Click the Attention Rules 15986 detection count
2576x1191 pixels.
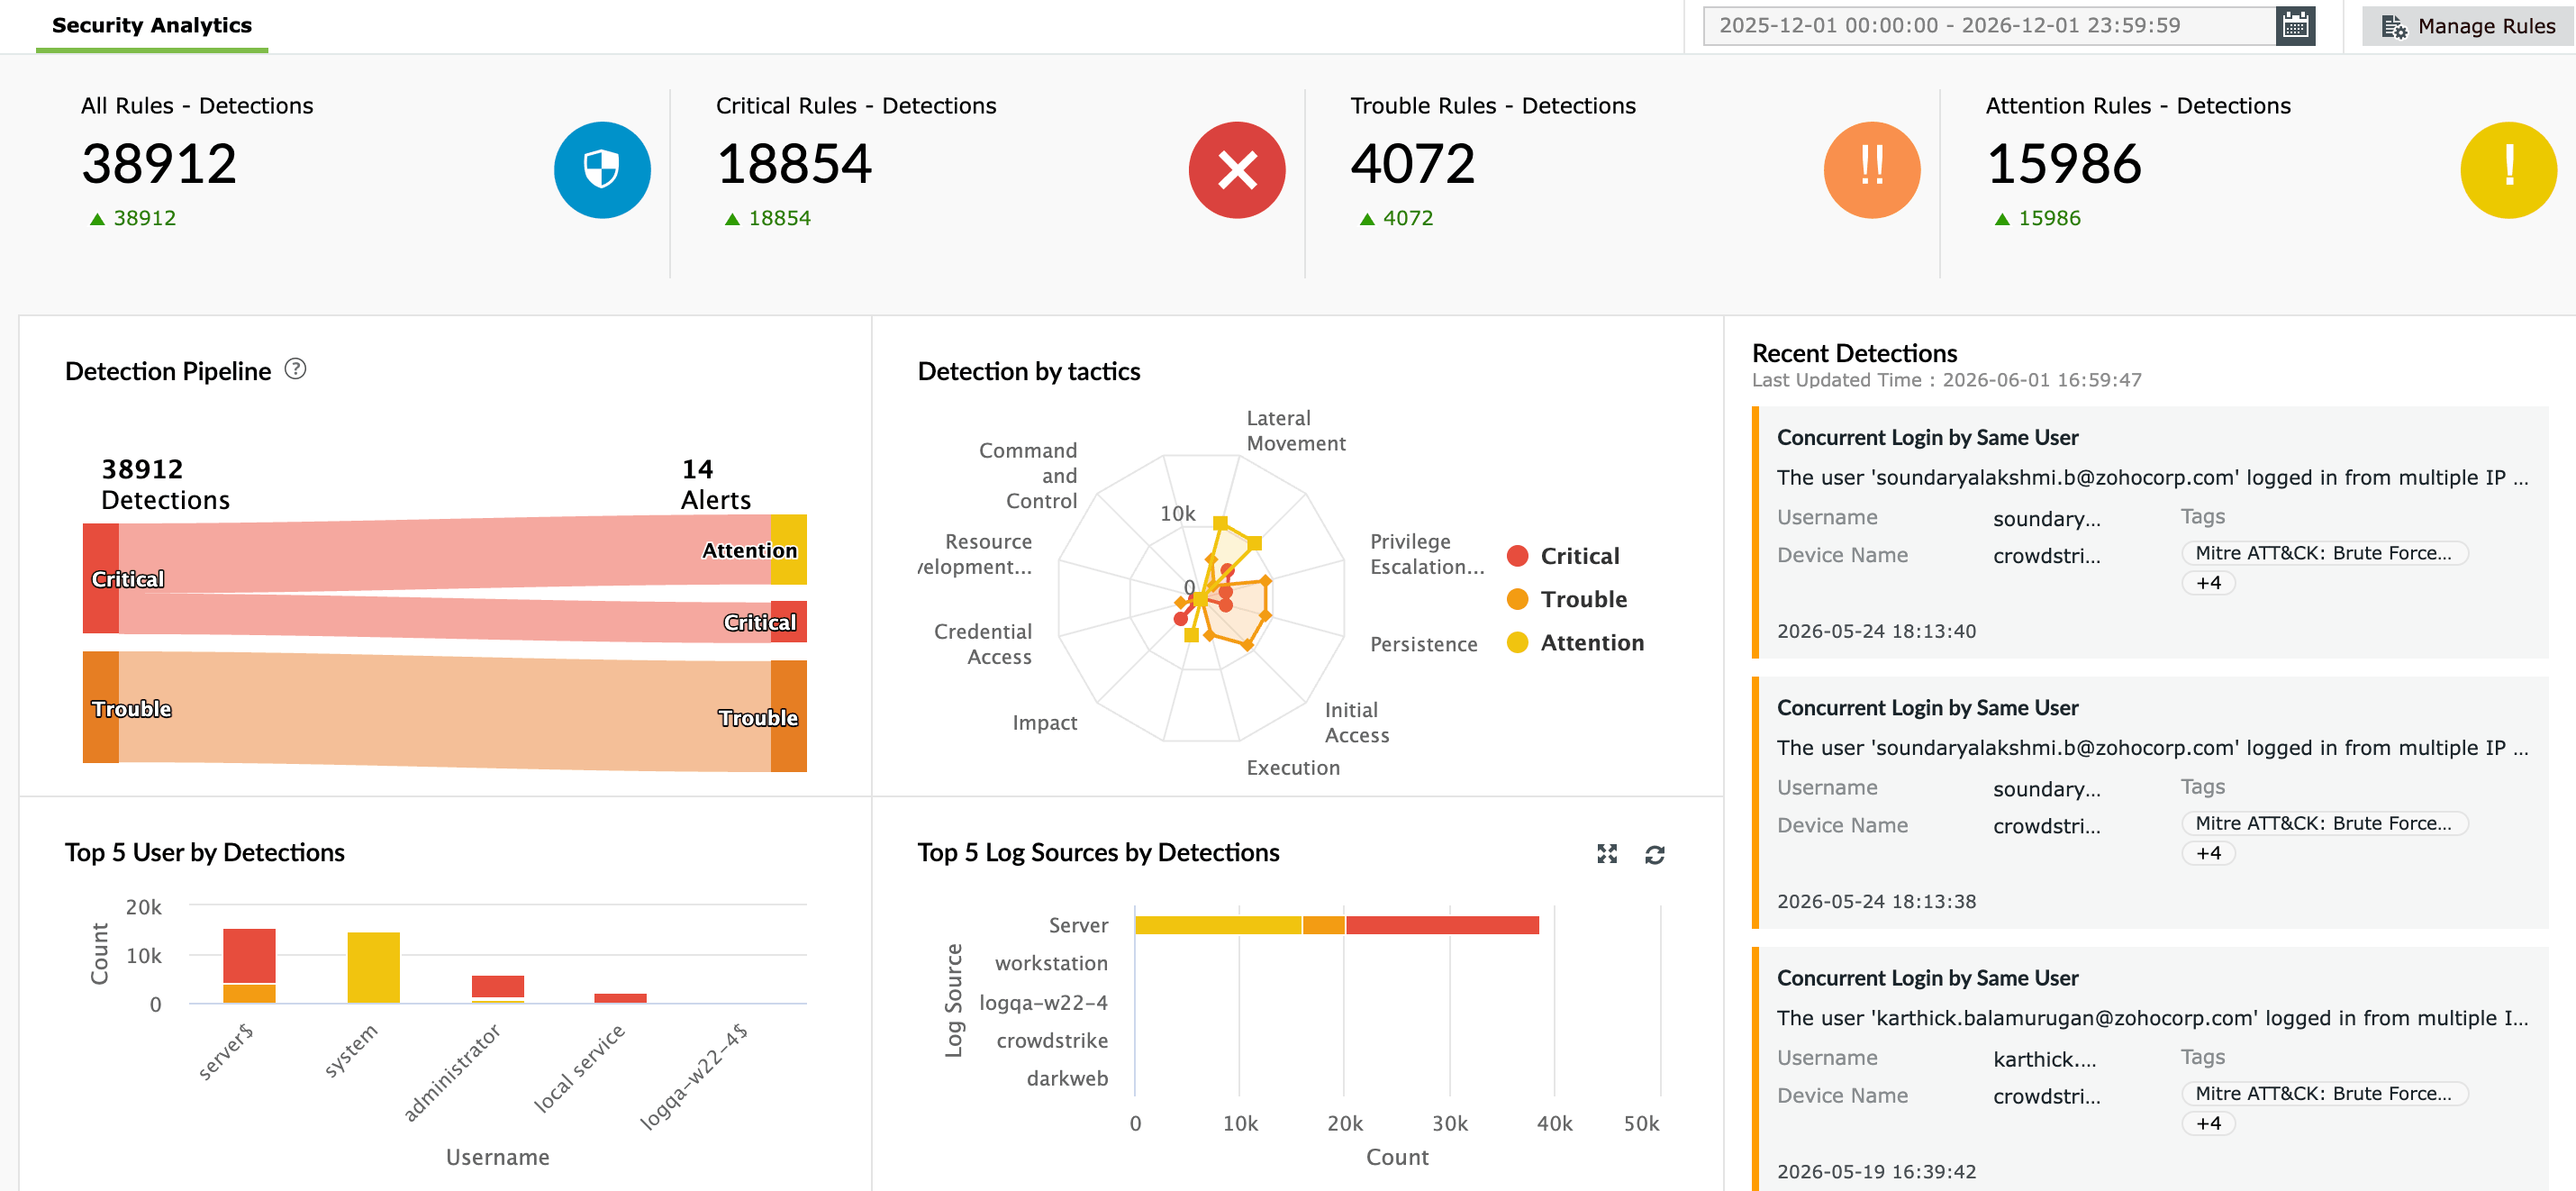(x=2064, y=163)
